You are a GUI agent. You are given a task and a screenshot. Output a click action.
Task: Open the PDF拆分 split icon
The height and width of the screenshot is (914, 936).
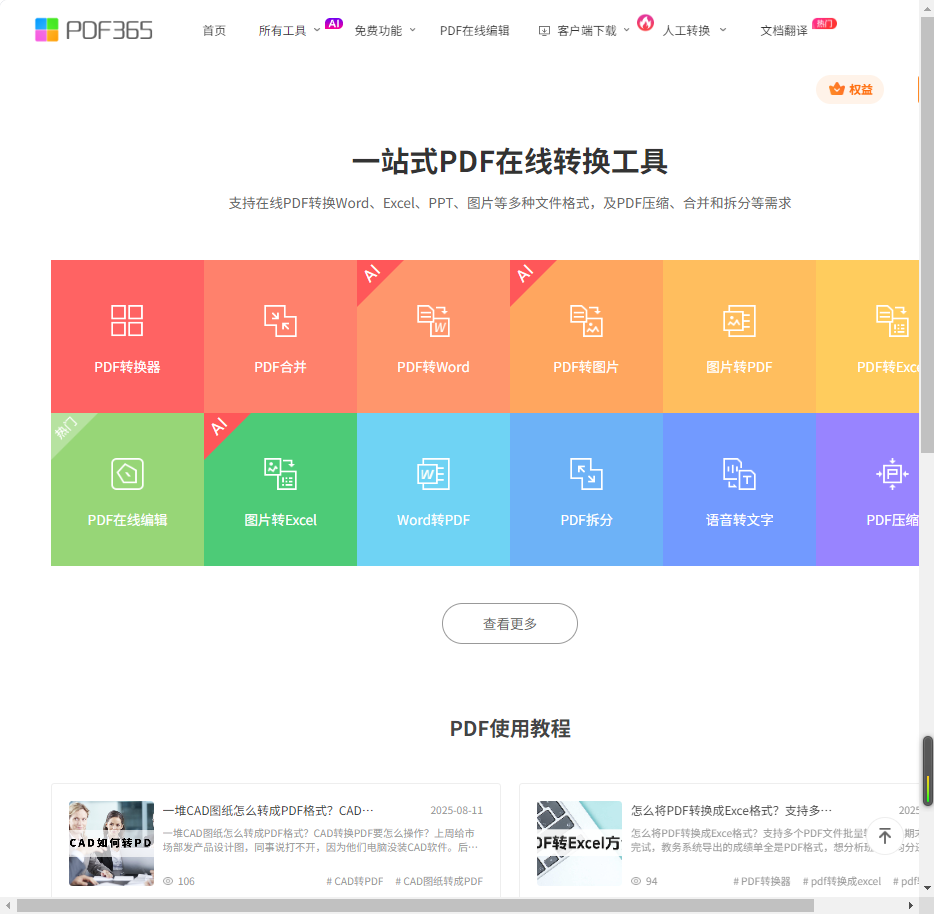(586, 474)
